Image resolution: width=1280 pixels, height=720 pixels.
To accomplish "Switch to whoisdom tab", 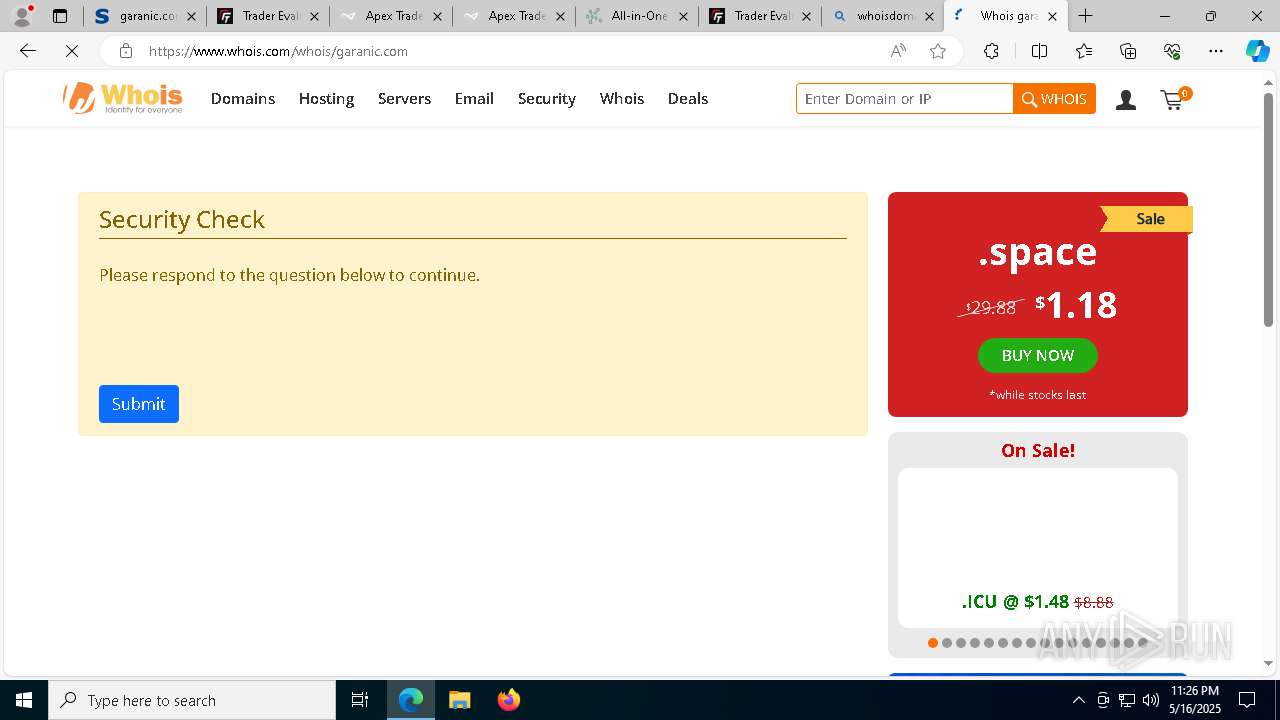I will (882, 16).
